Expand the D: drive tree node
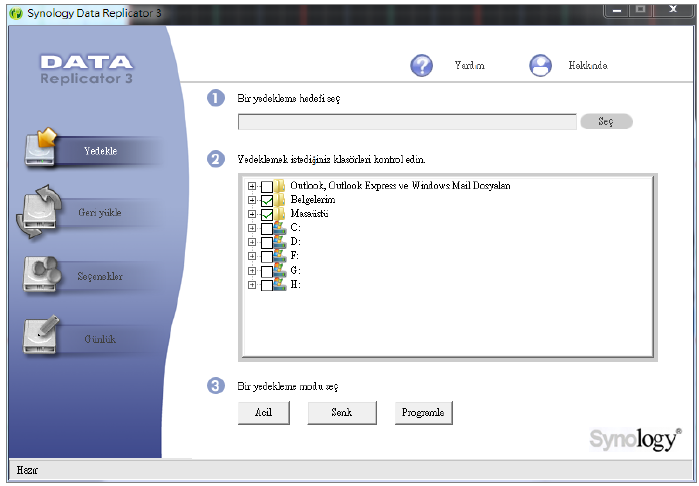Viewport: 699px width, 486px height. (252, 243)
